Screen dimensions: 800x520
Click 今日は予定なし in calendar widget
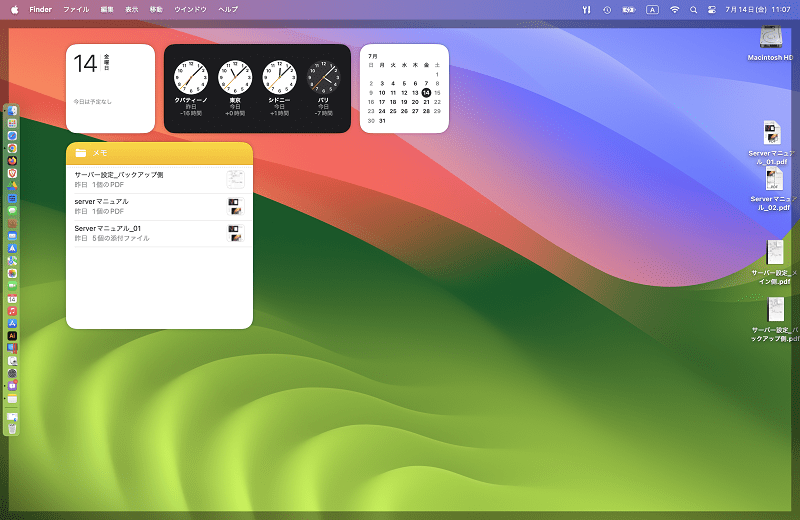(x=92, y=102)
